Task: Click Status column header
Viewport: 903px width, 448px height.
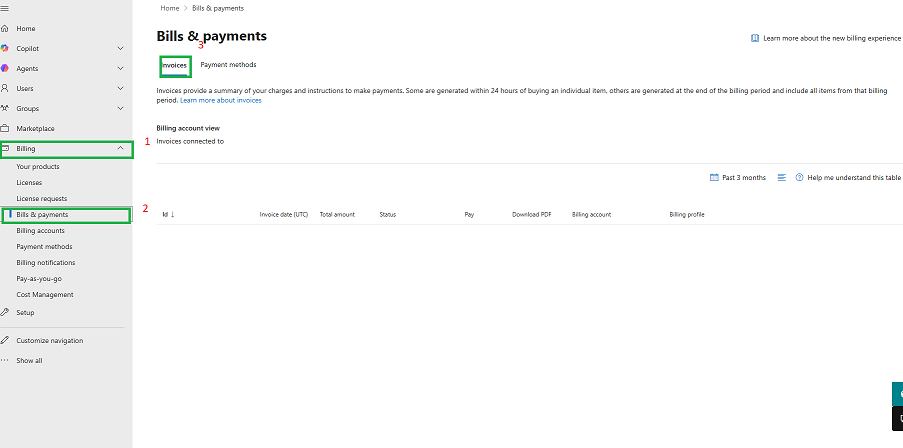Action: click(388, 214)
